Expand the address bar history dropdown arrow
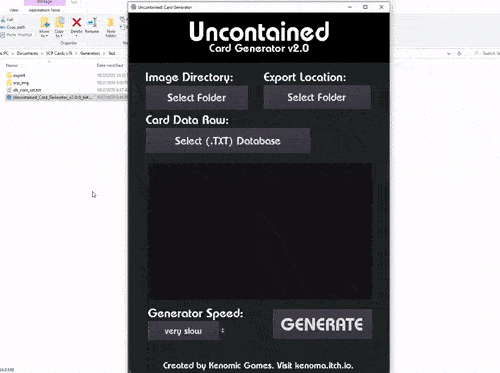500x373 pixels. point(449,53)
